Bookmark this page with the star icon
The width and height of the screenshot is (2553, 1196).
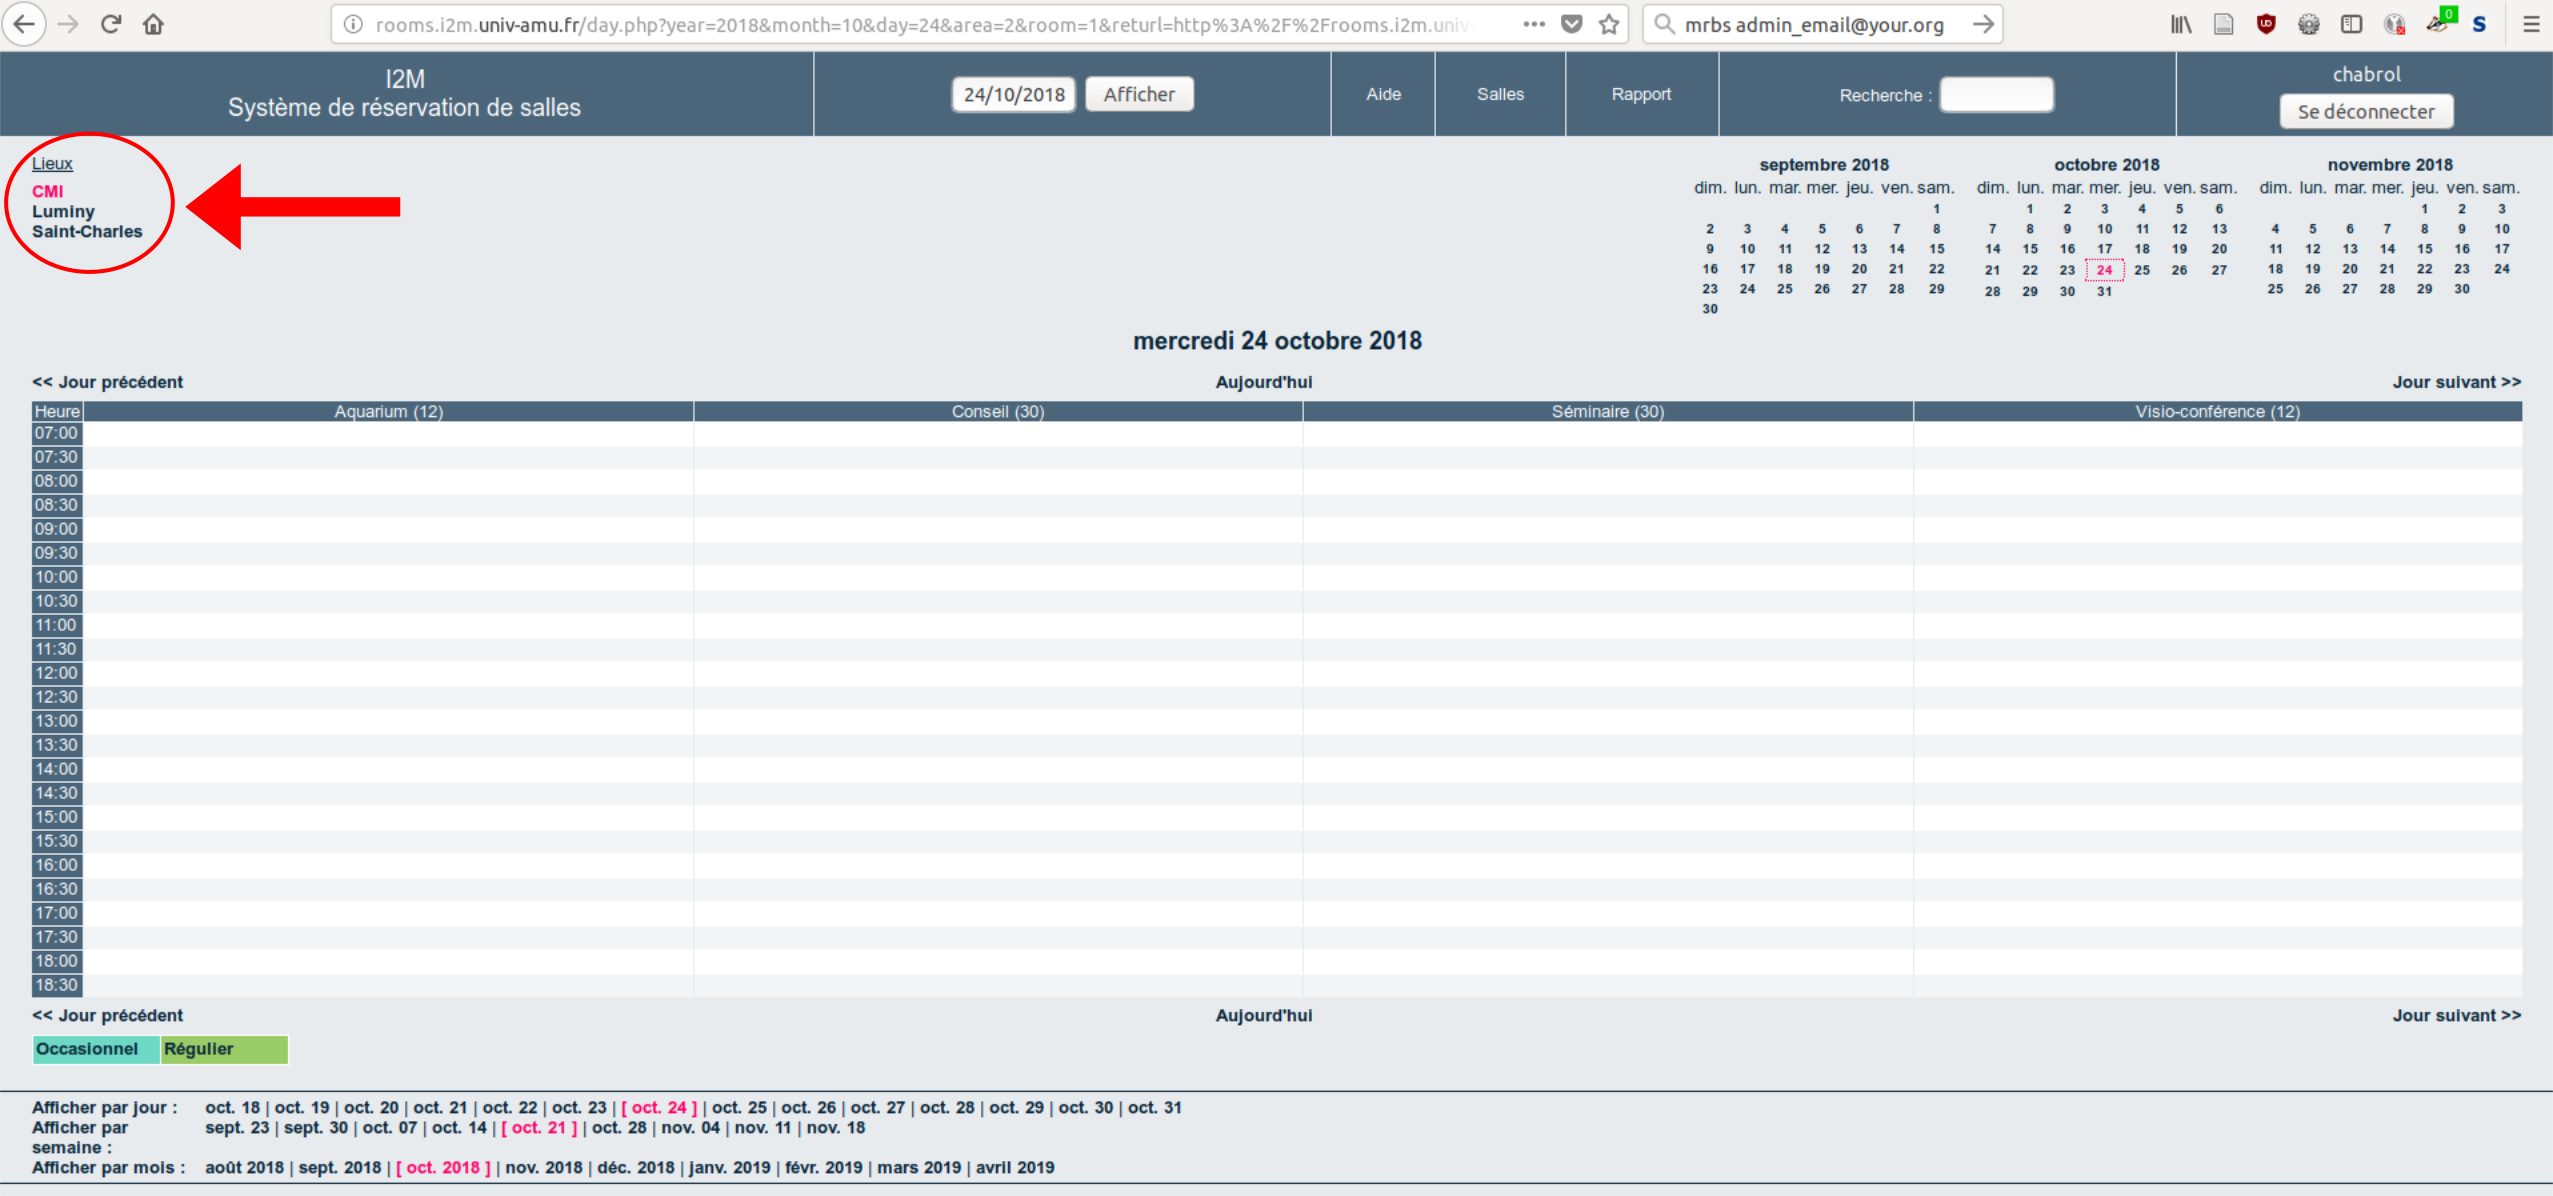point(1608,24)
